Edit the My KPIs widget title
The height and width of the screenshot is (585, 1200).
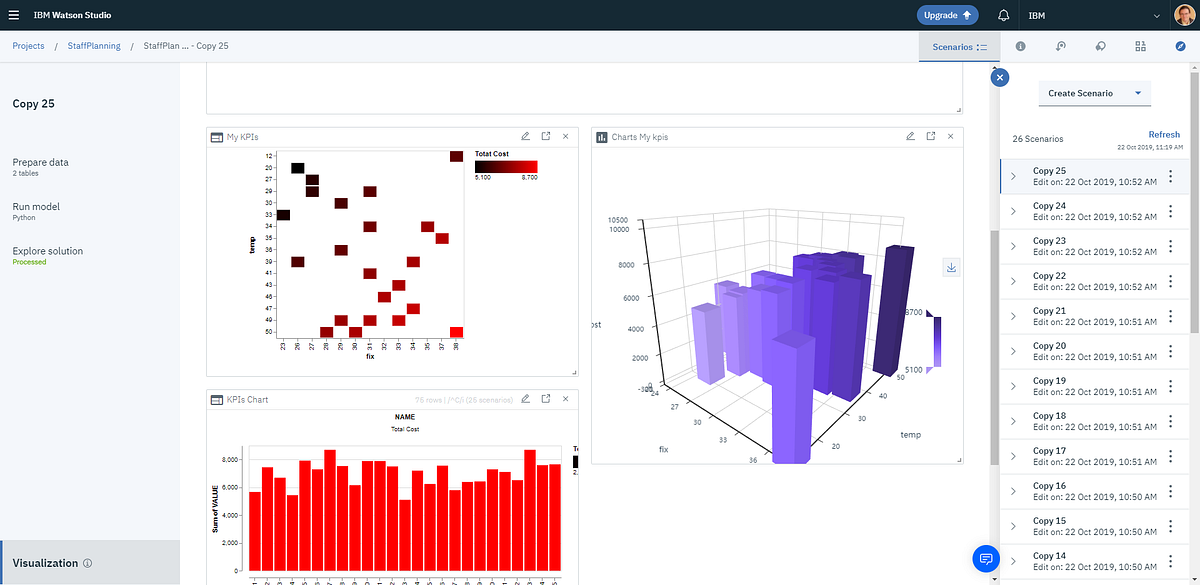click(x=526, y=136)
